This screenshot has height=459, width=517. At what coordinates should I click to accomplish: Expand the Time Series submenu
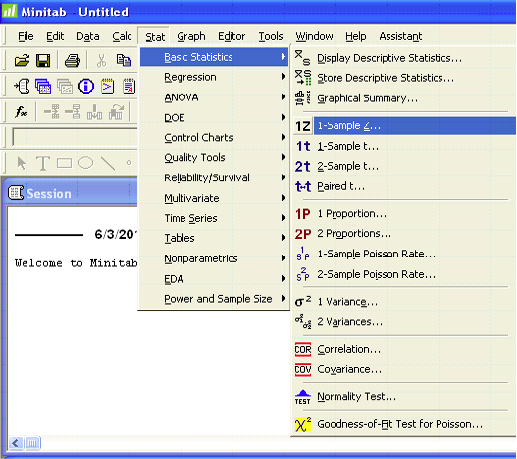click(214, 218)
